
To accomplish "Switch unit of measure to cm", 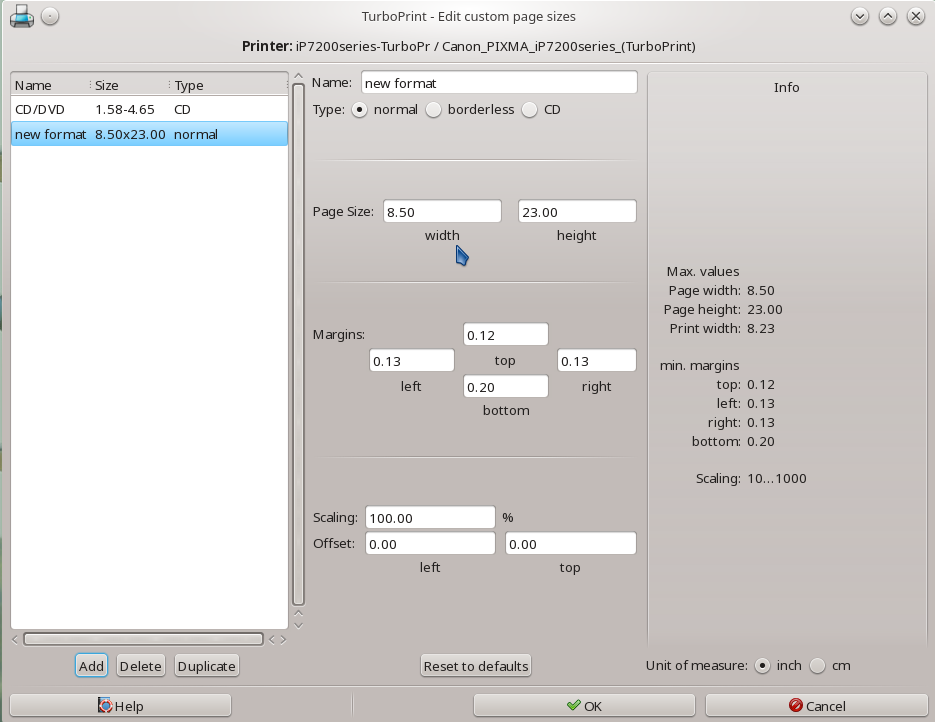I will 818,666.
